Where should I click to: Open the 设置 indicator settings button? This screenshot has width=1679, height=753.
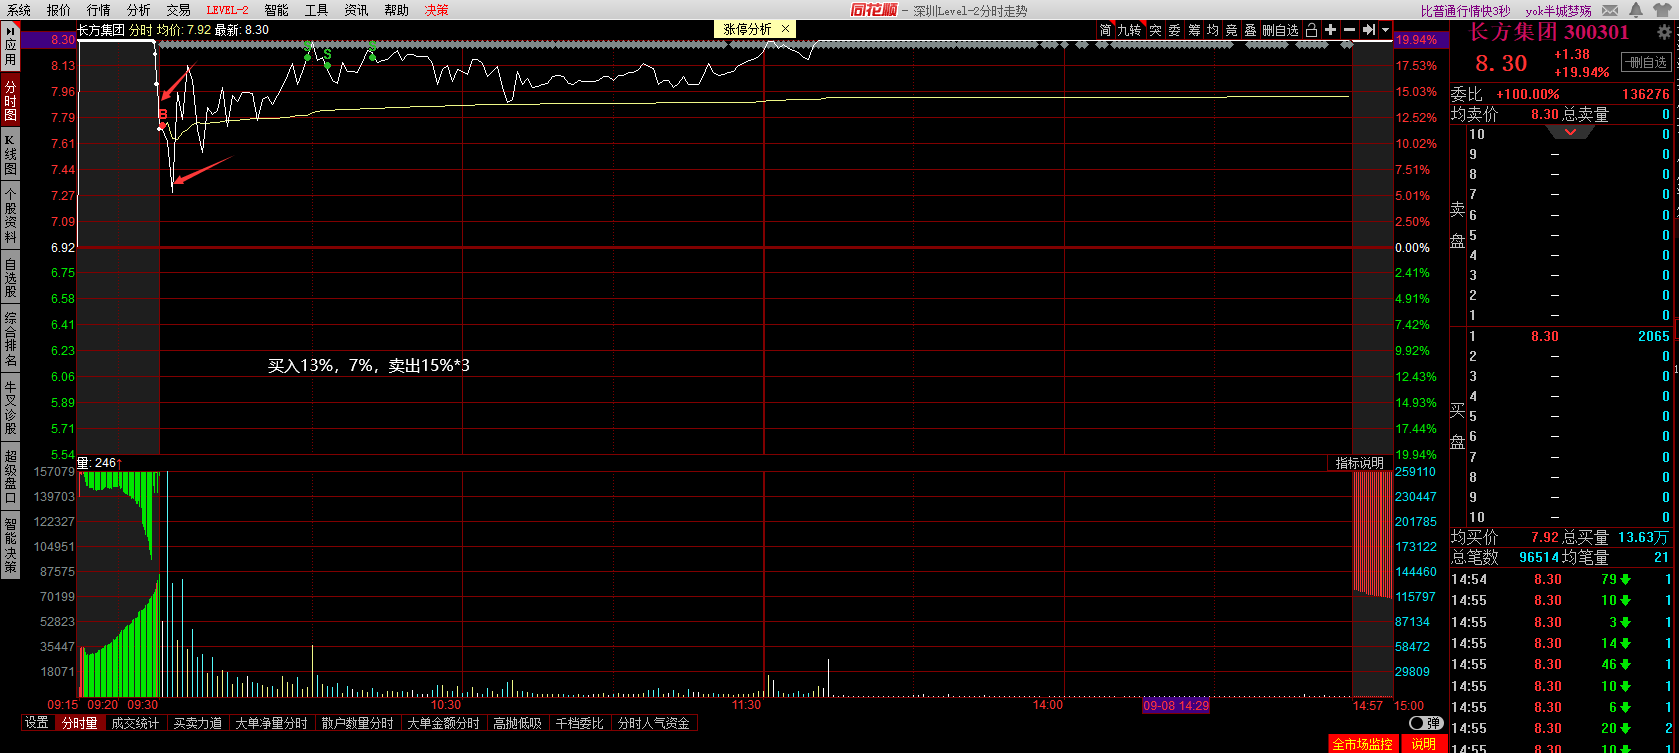click(37, 723)
